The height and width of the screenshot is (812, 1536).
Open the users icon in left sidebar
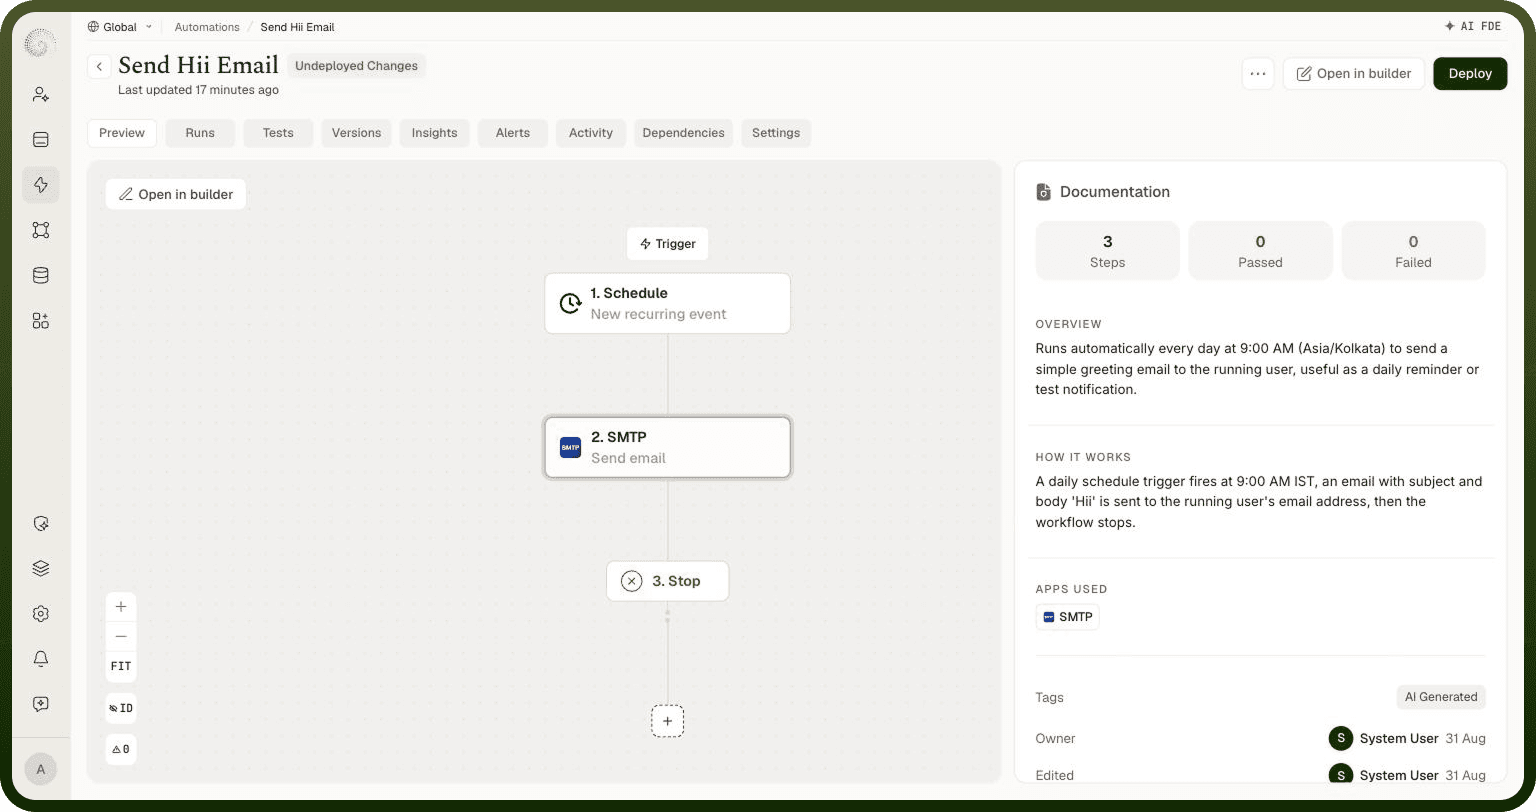(x=41, y=94)
